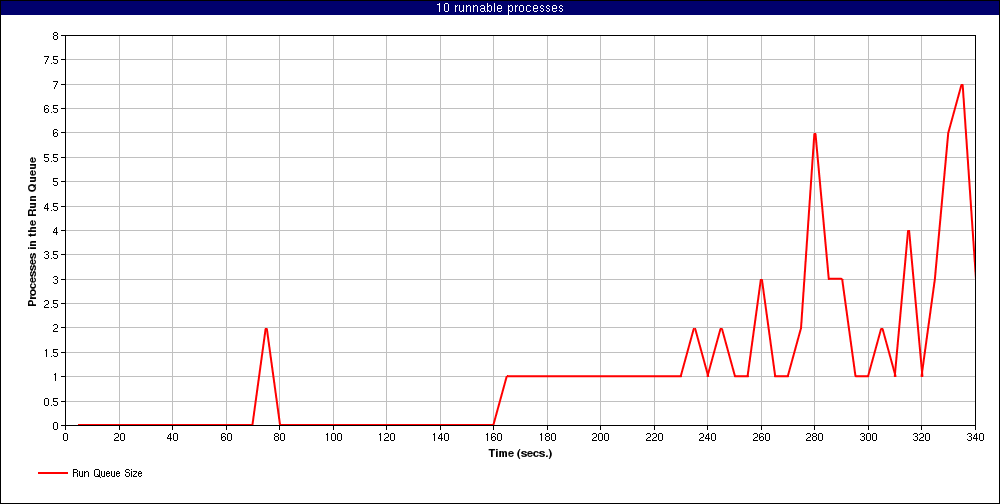
Task: Click the x-axis tick label 160
Action: (x=494, y=437)
